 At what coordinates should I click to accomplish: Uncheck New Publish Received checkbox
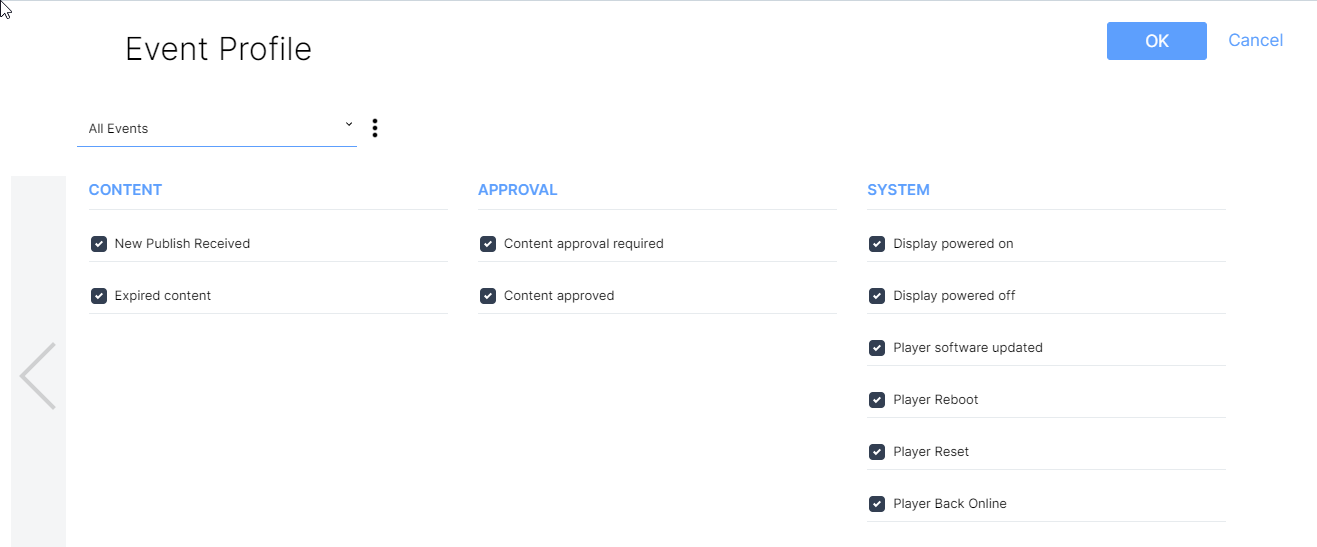coord(99,244)
